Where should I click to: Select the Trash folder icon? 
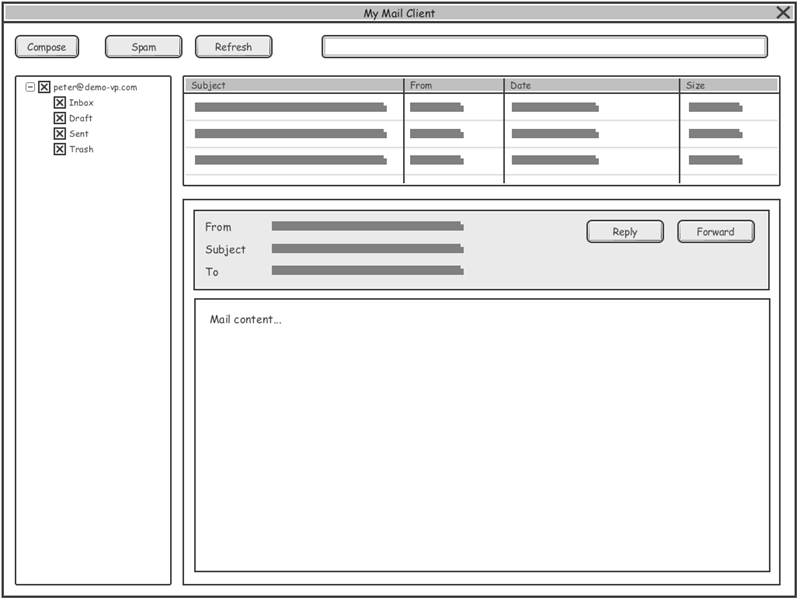coord(59,149)
